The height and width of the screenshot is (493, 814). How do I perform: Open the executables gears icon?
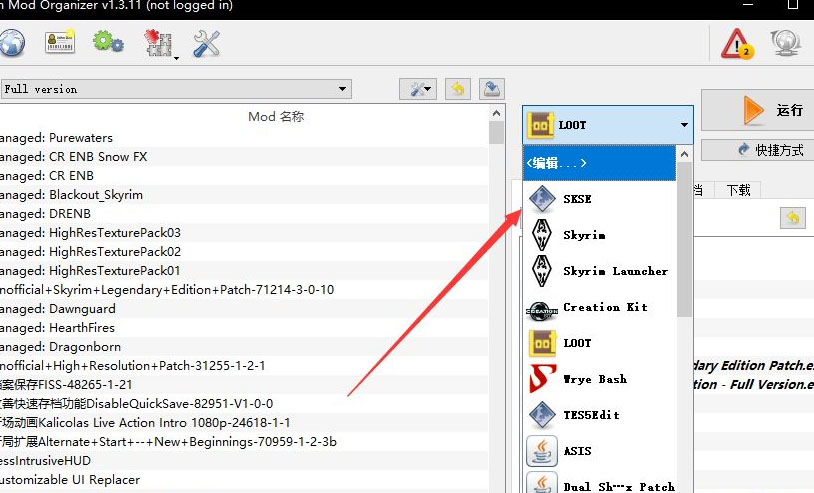pos(108,42)
